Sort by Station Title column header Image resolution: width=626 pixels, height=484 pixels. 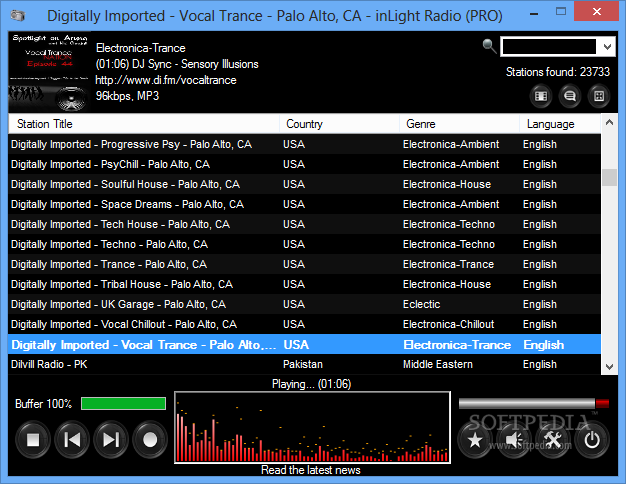point(144,124)
